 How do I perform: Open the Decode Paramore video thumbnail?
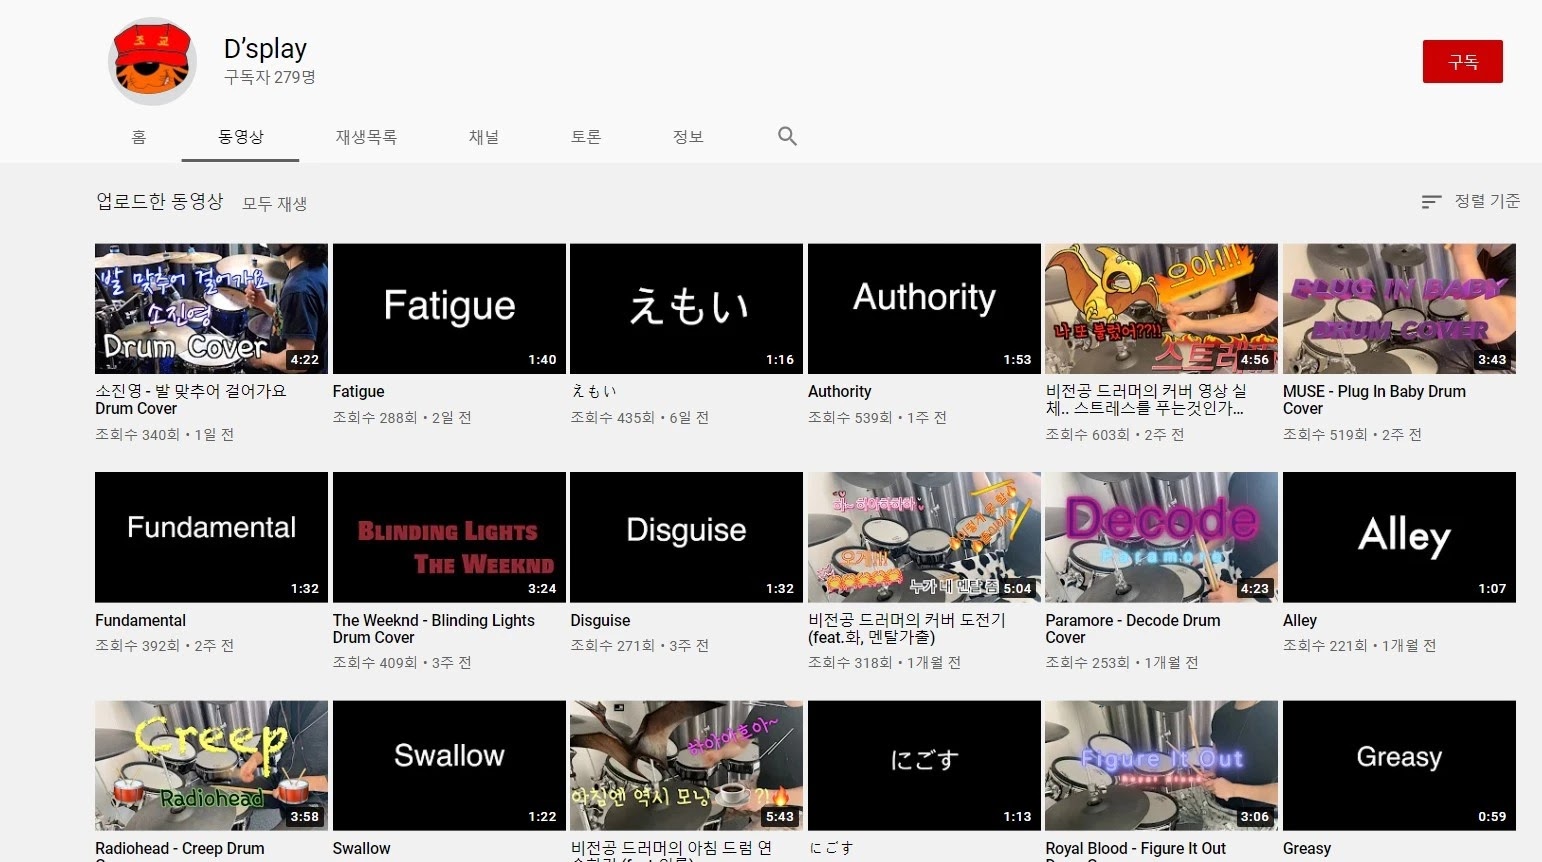(1161, 537)
